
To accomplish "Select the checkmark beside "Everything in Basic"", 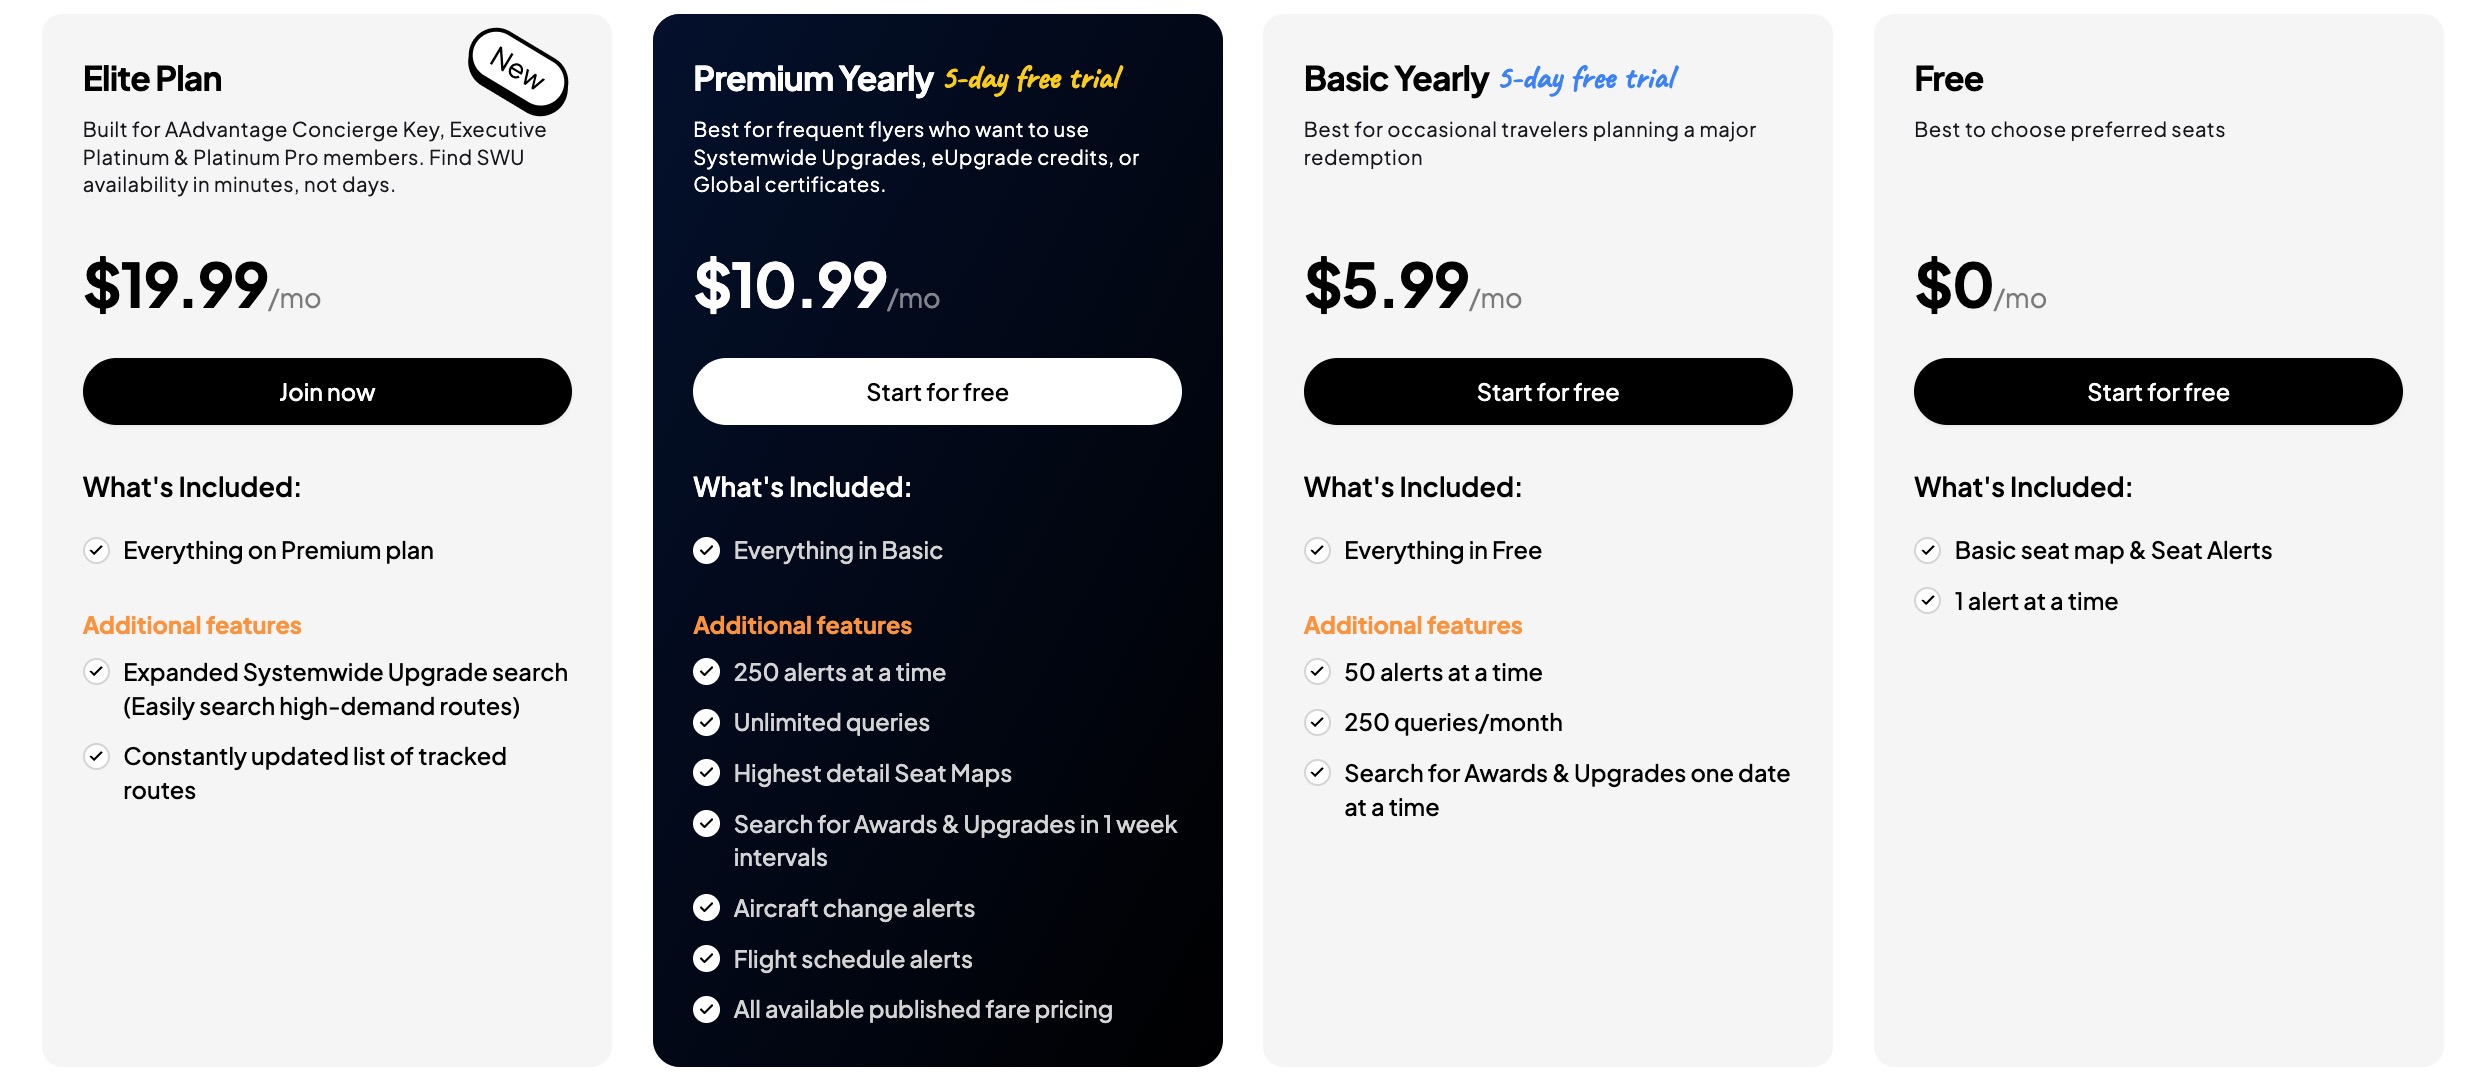I will 707,550.
